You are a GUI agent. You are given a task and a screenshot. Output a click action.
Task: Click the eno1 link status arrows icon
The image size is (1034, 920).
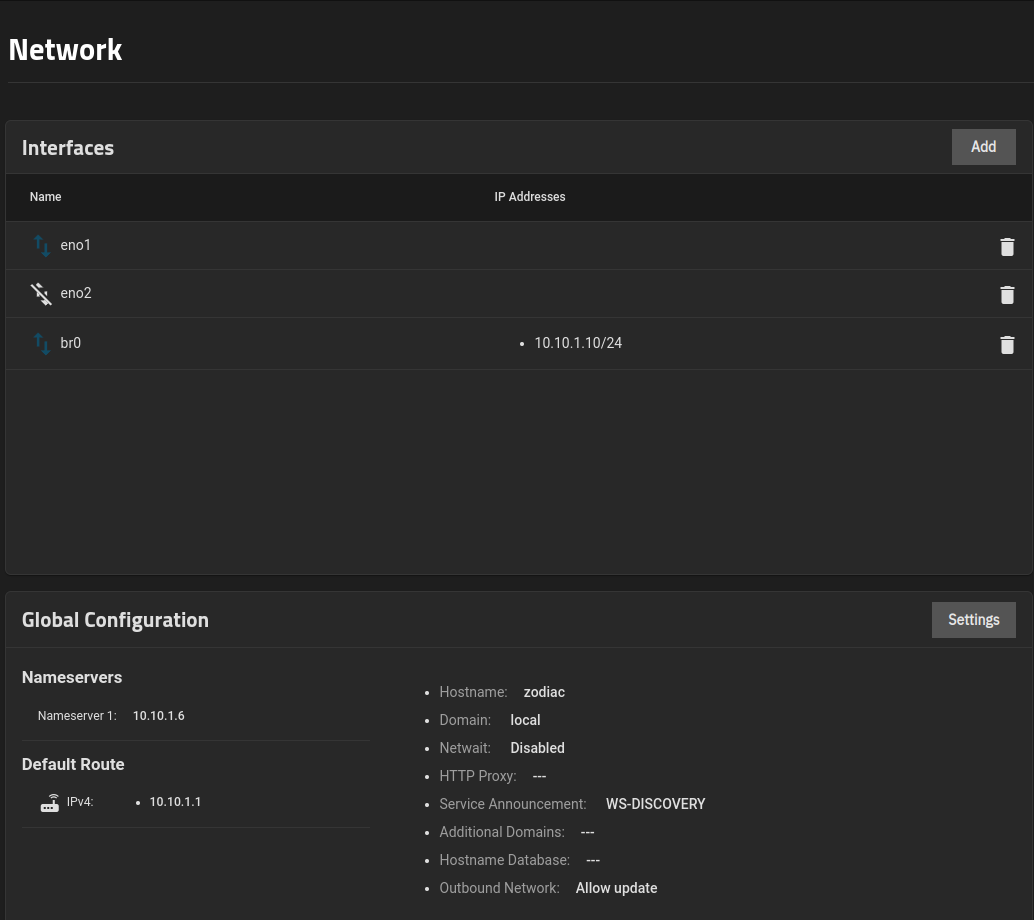[41, 246]
